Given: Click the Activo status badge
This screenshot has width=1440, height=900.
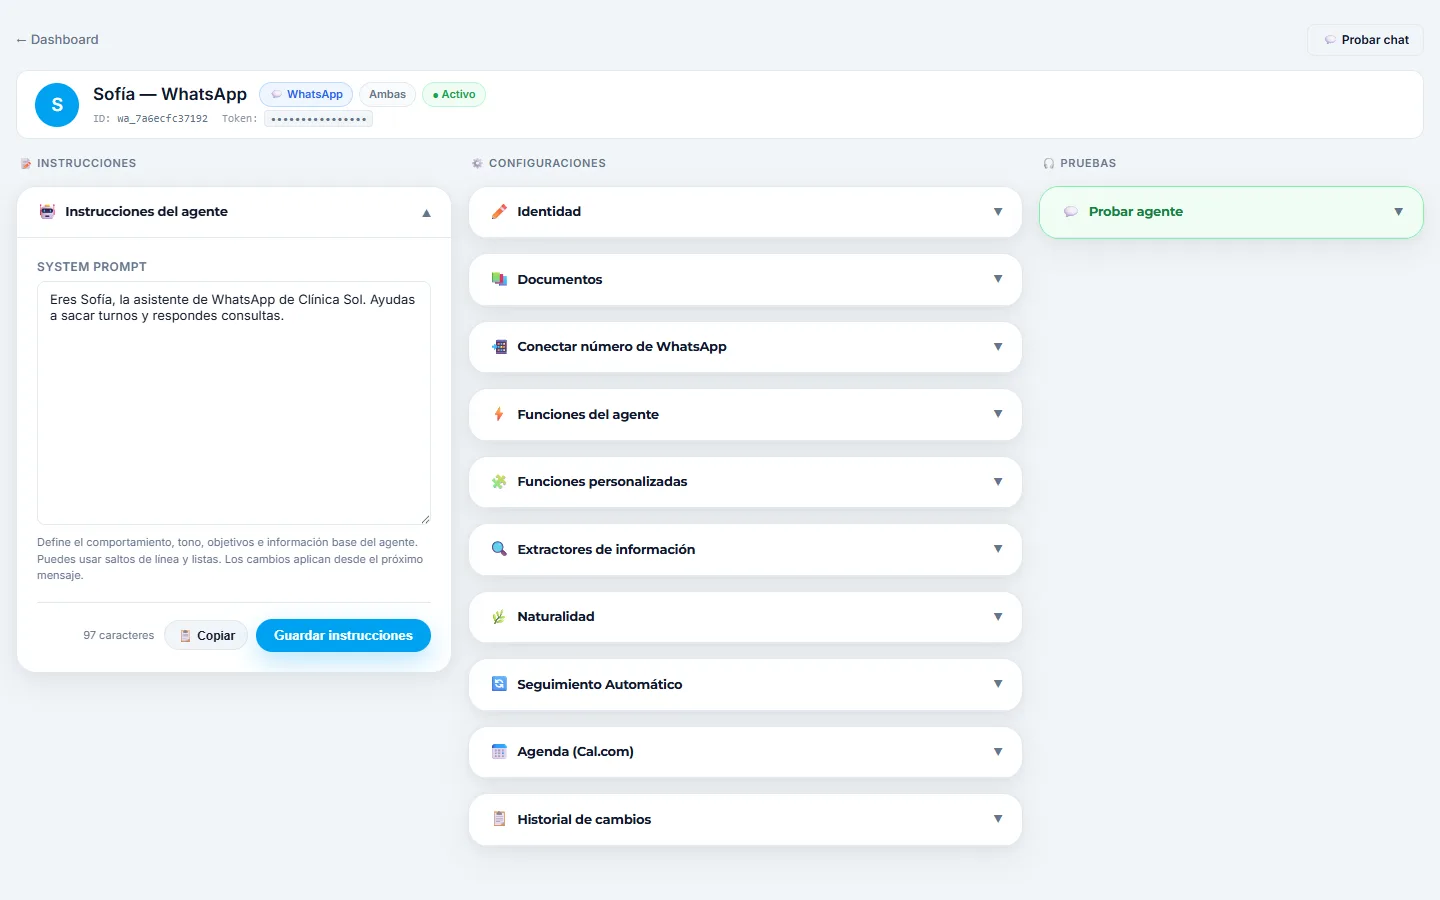Looking at the screenshot, I should [454, 95].
